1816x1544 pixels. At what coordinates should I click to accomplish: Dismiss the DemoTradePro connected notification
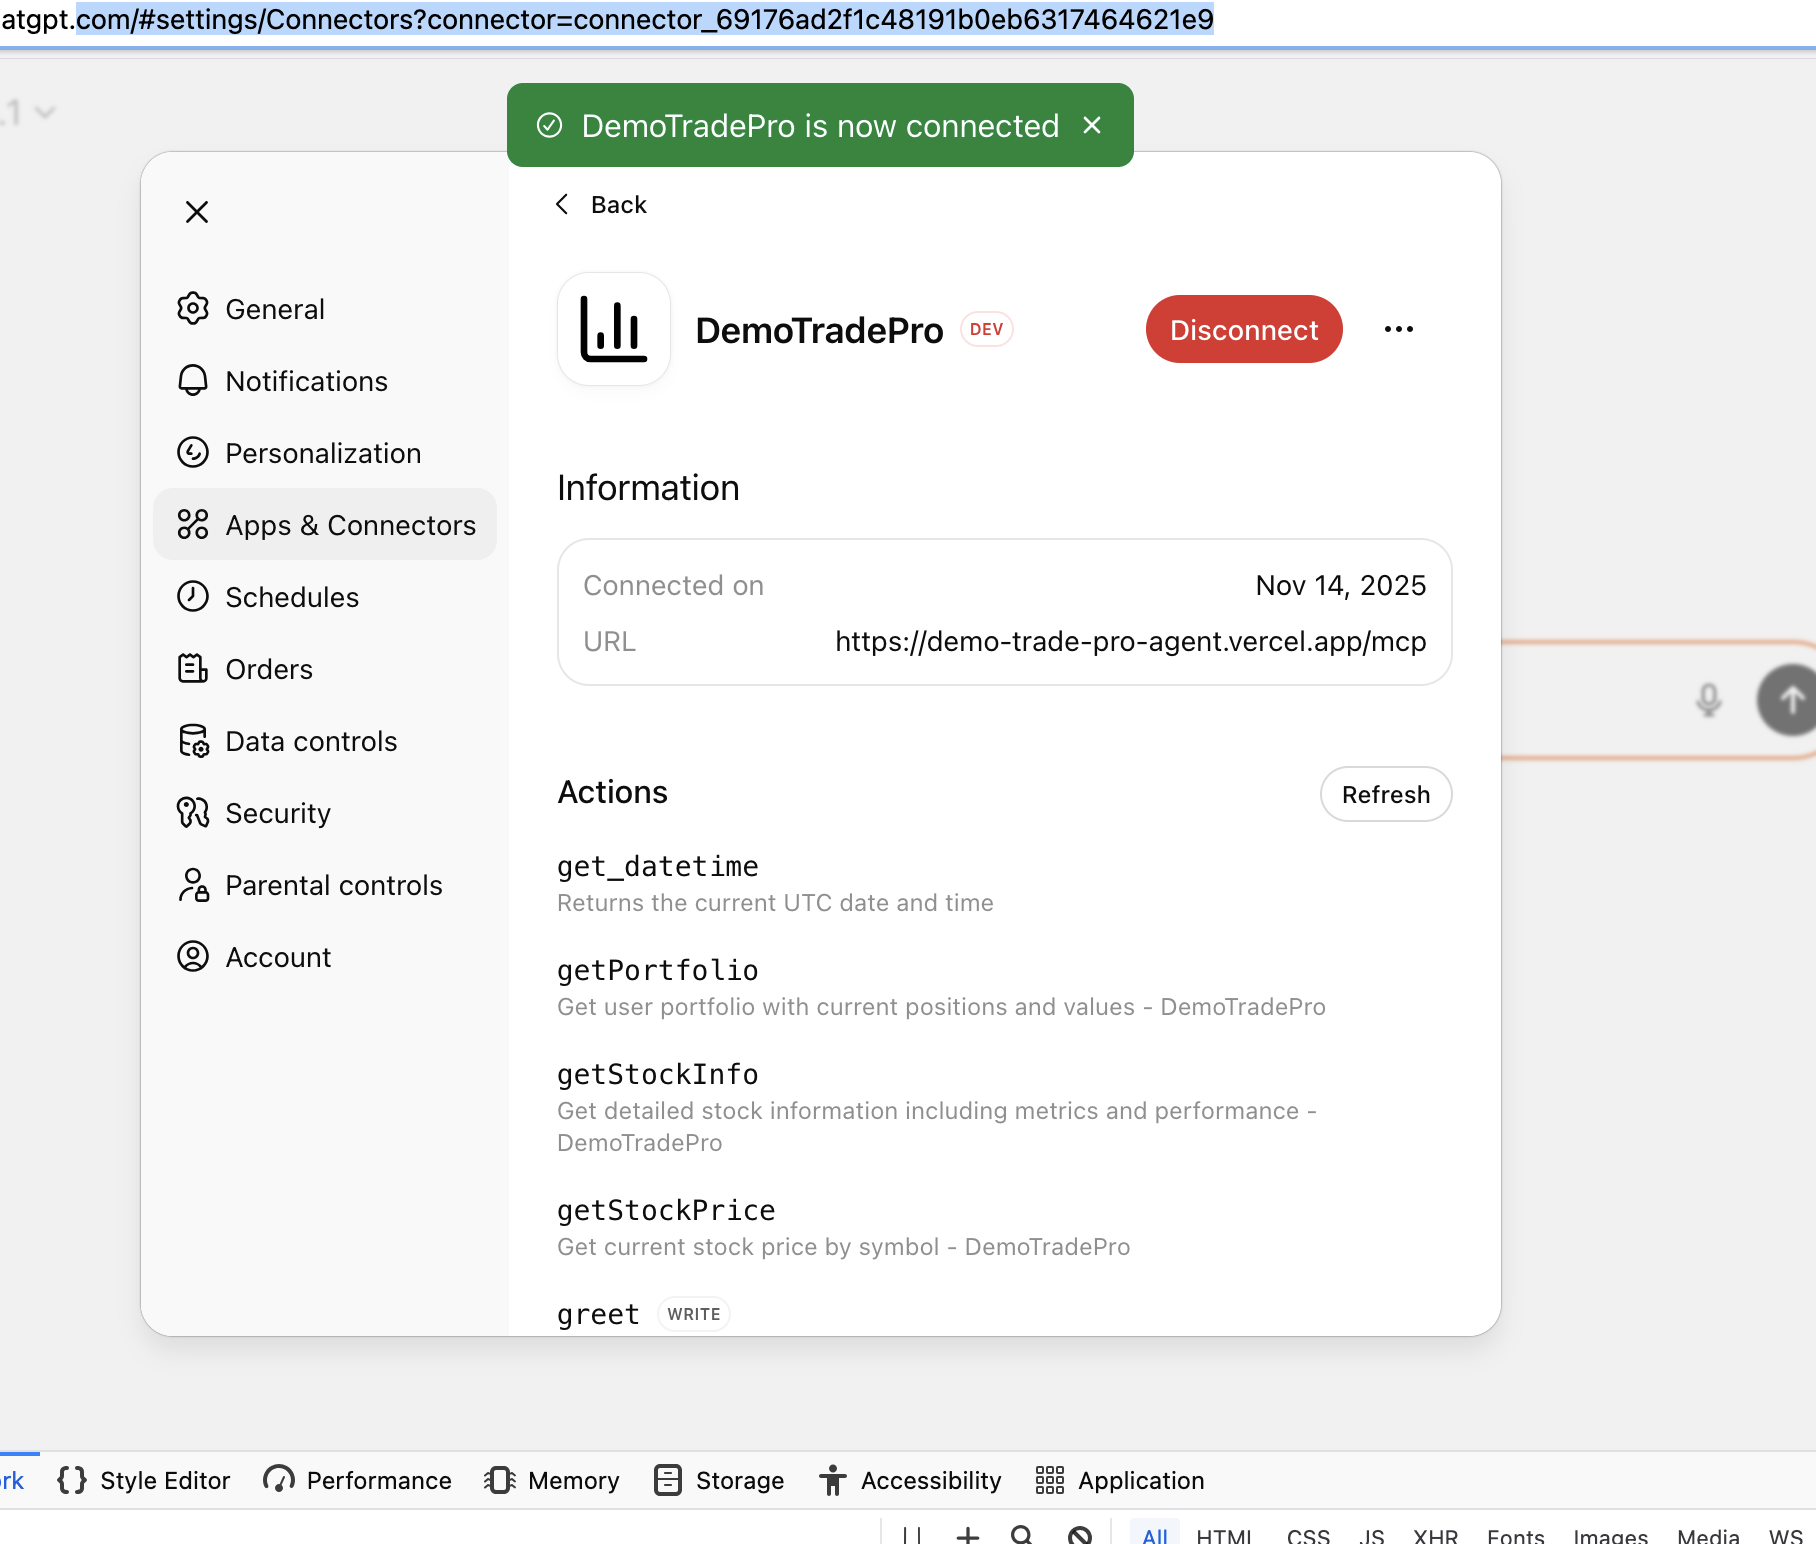point(1092,125)
